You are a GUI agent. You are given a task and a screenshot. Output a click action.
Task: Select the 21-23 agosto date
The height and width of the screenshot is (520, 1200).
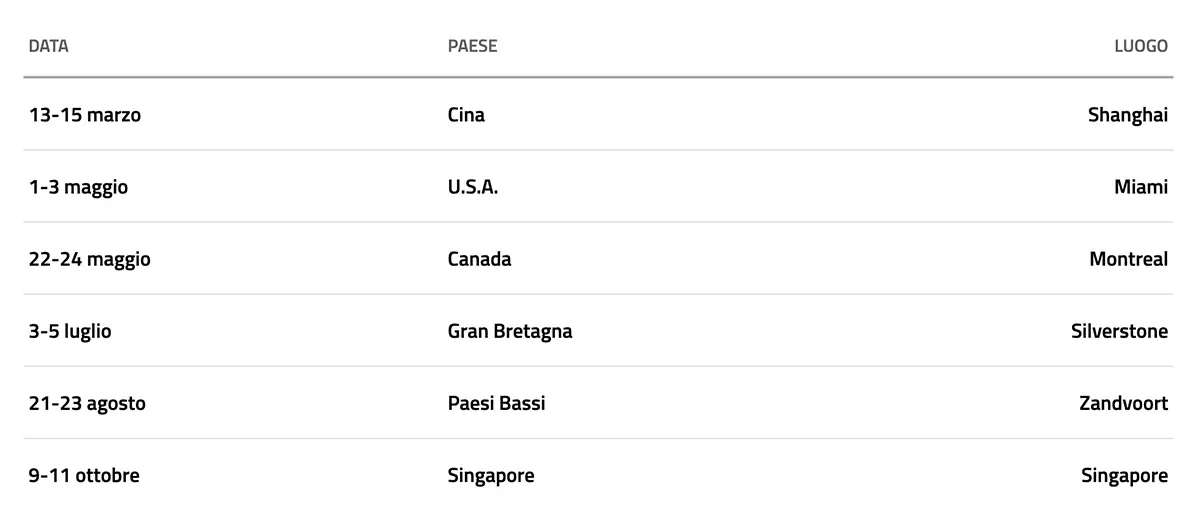[87, 404]
